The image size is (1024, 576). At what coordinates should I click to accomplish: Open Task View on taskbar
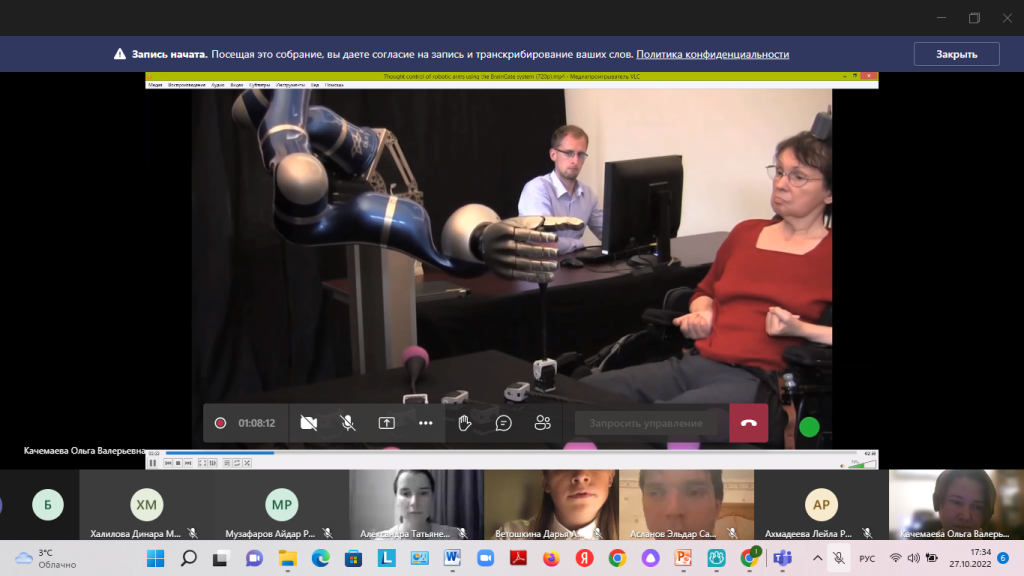(221, 558)
